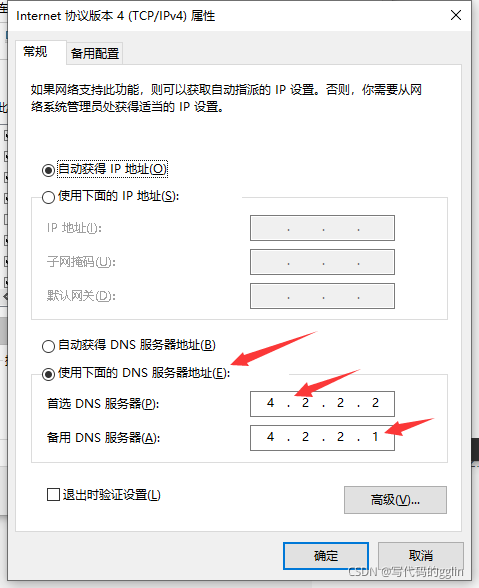Select 使用下面的 IP 地址 radio option
479x588 pixels.
48,197
